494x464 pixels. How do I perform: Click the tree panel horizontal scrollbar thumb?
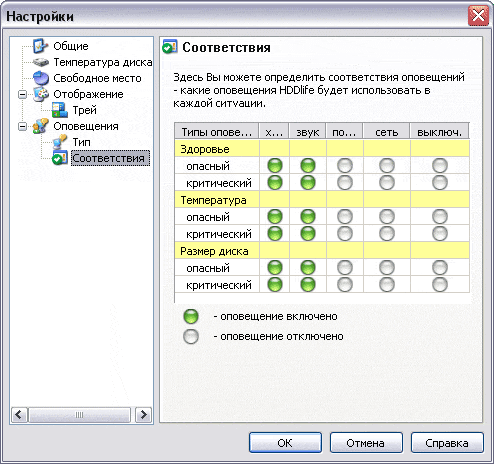pos(79,415)
